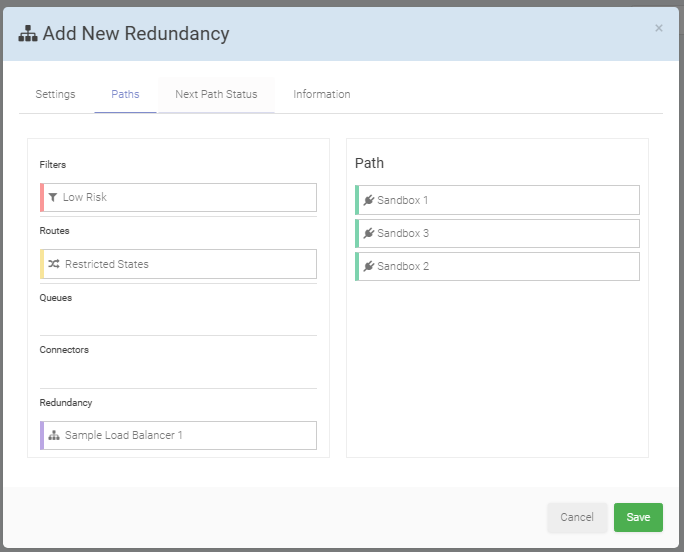The height and width of the screenshot is (552, 684).
Task: Click the sitemap icon on Sample Load Balancer 1
Action: 54,435
